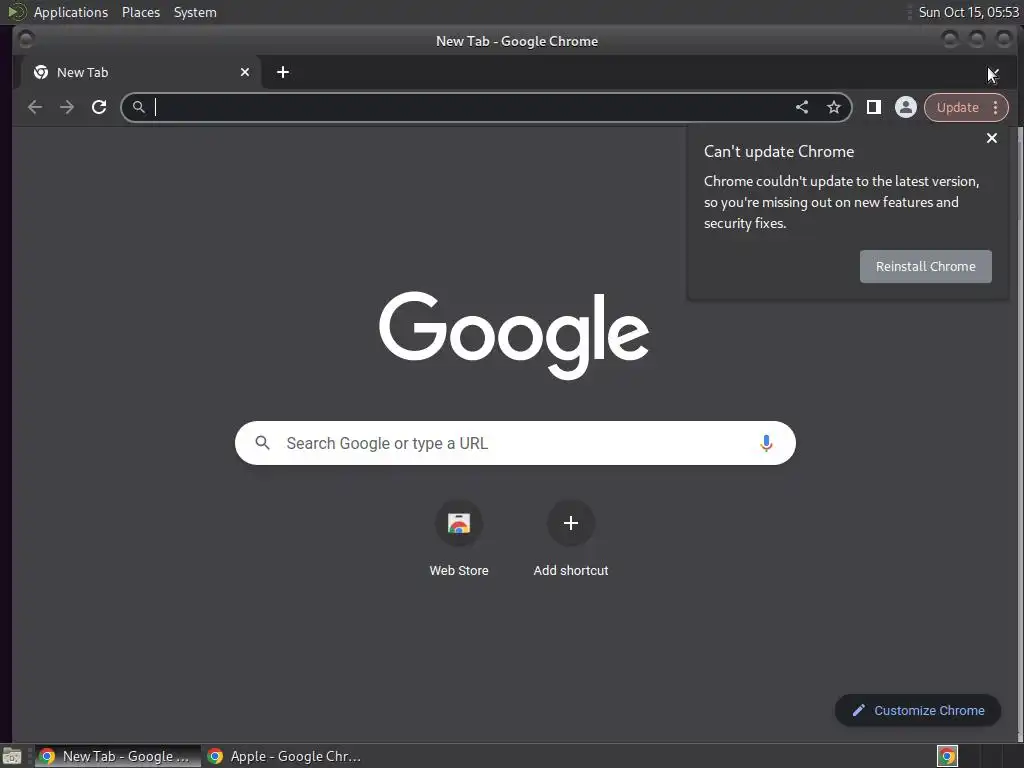Viewport: 1024px width, 768px height.
Task: Click Reinstall Chrome
Action: coord(925,266)
